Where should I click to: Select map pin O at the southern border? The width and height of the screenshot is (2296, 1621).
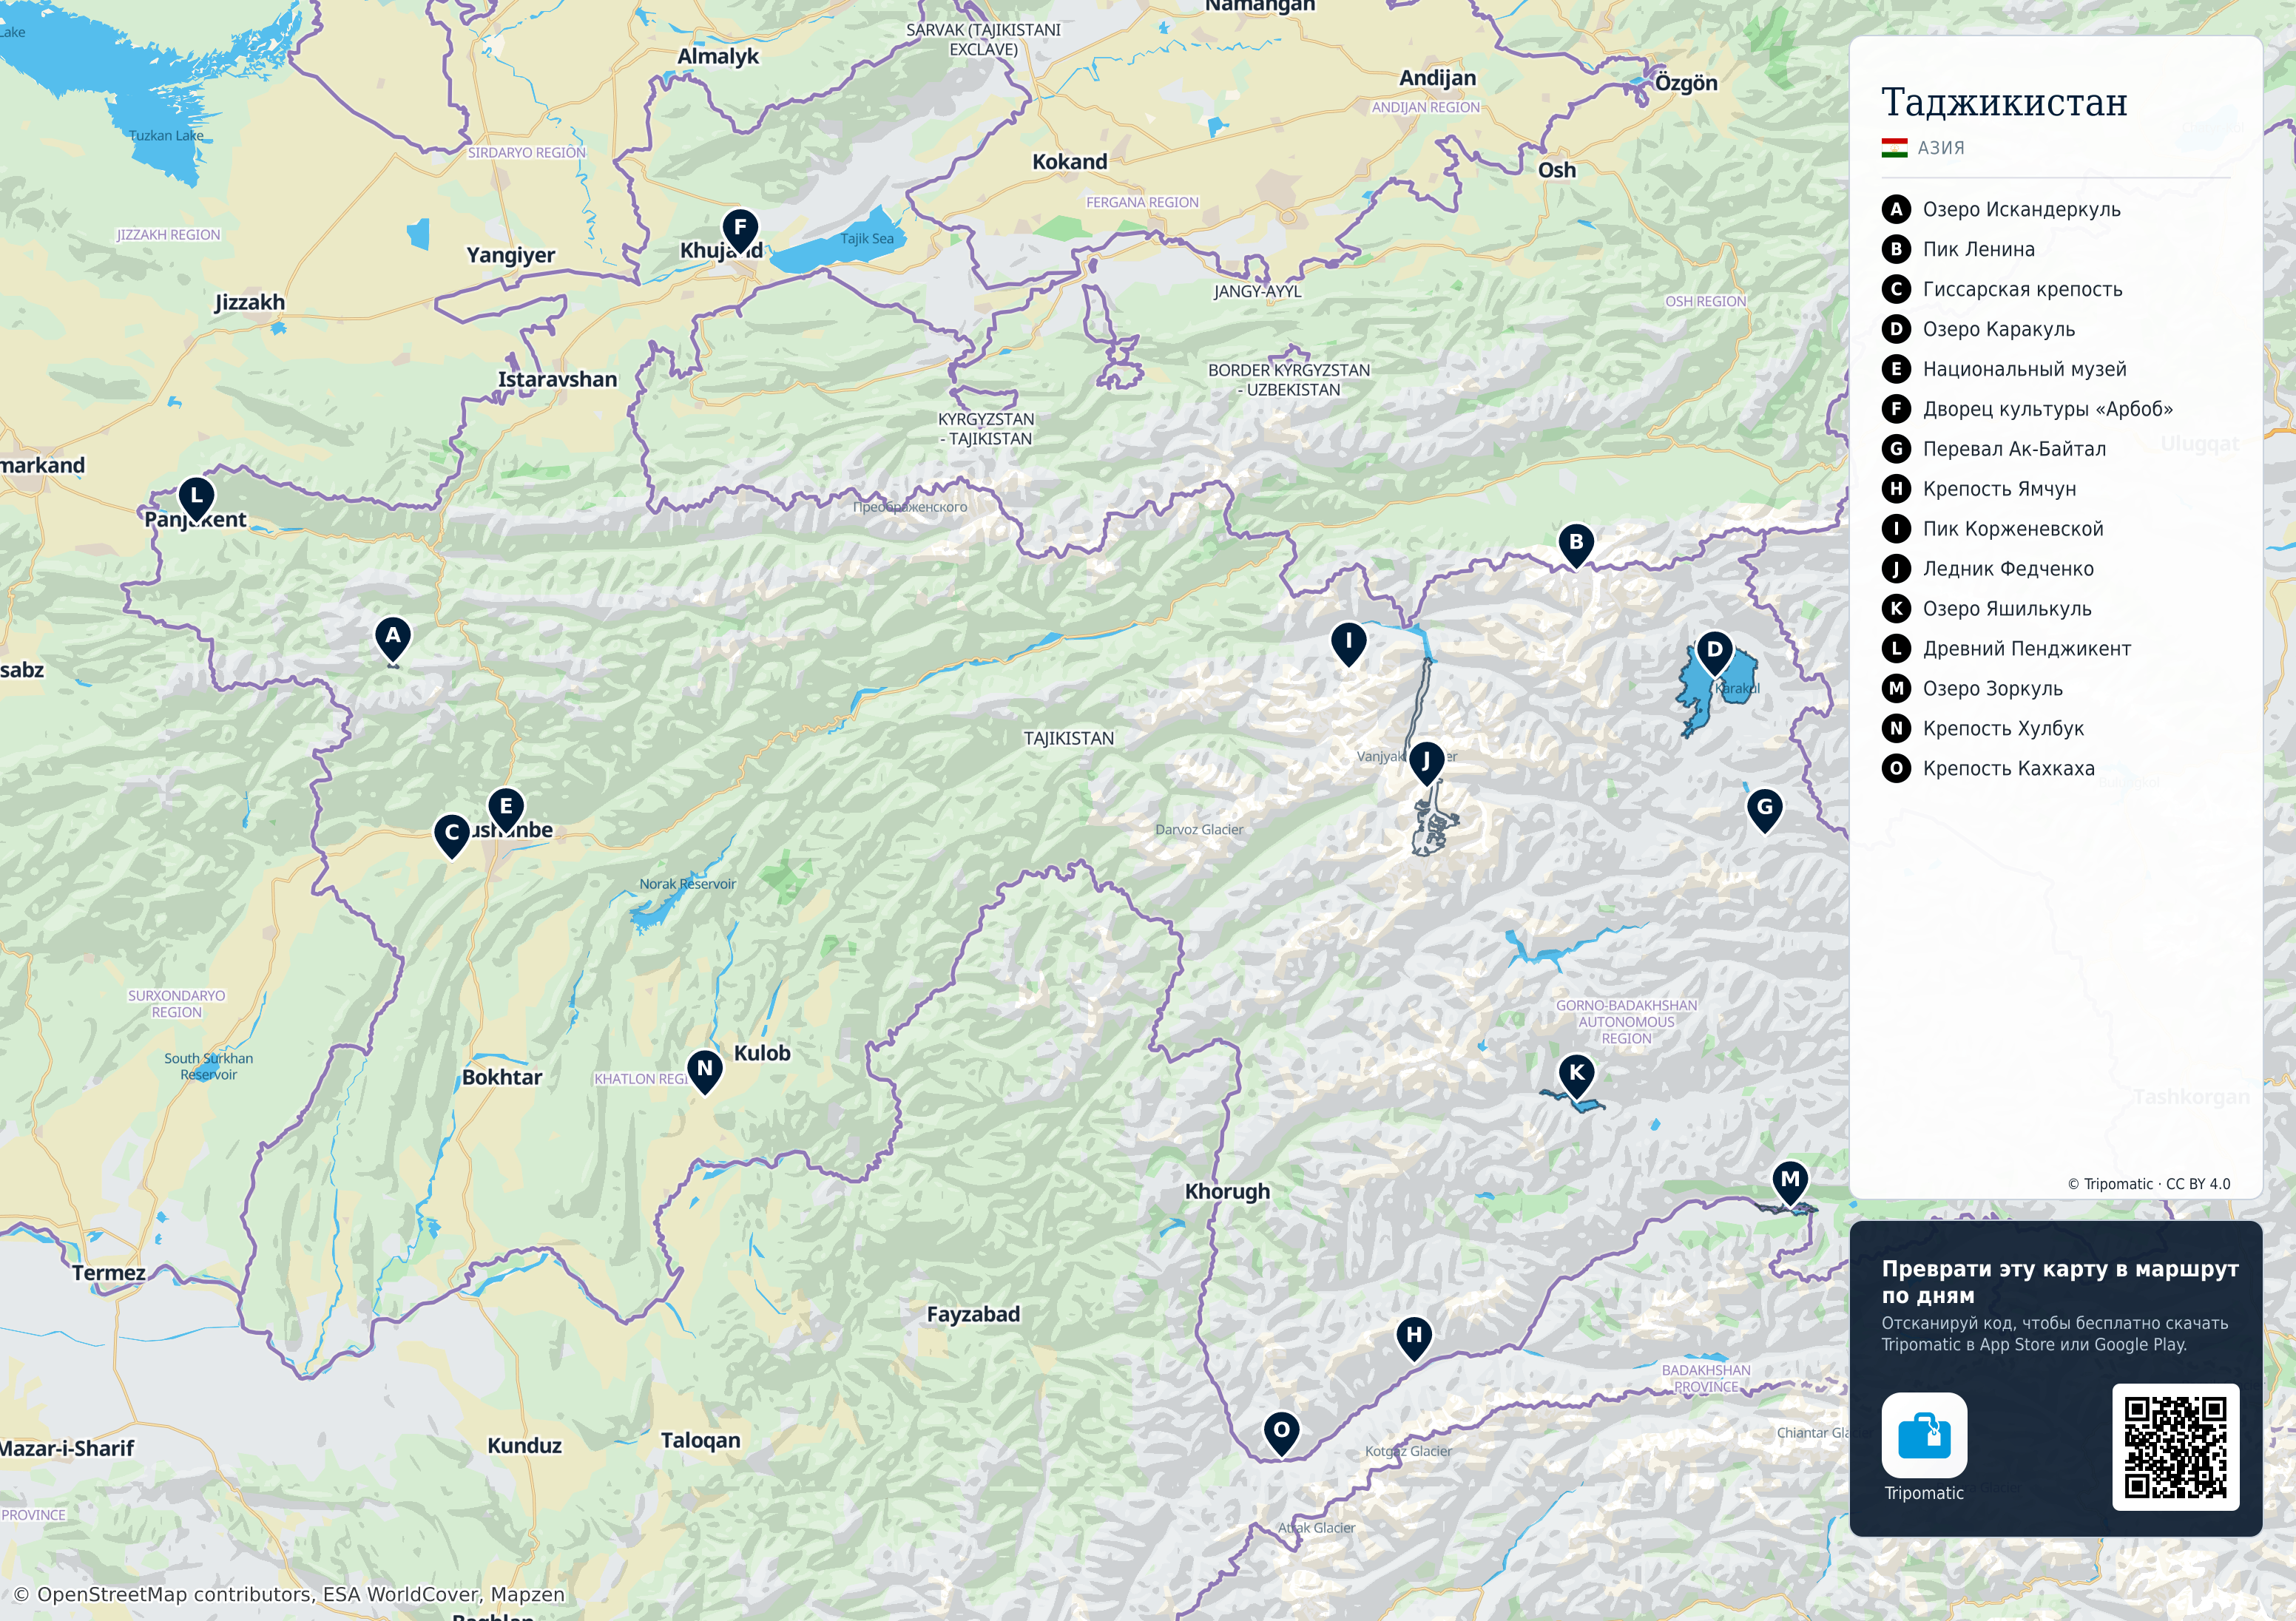pyautogui.click(x=1281, y=1434)
